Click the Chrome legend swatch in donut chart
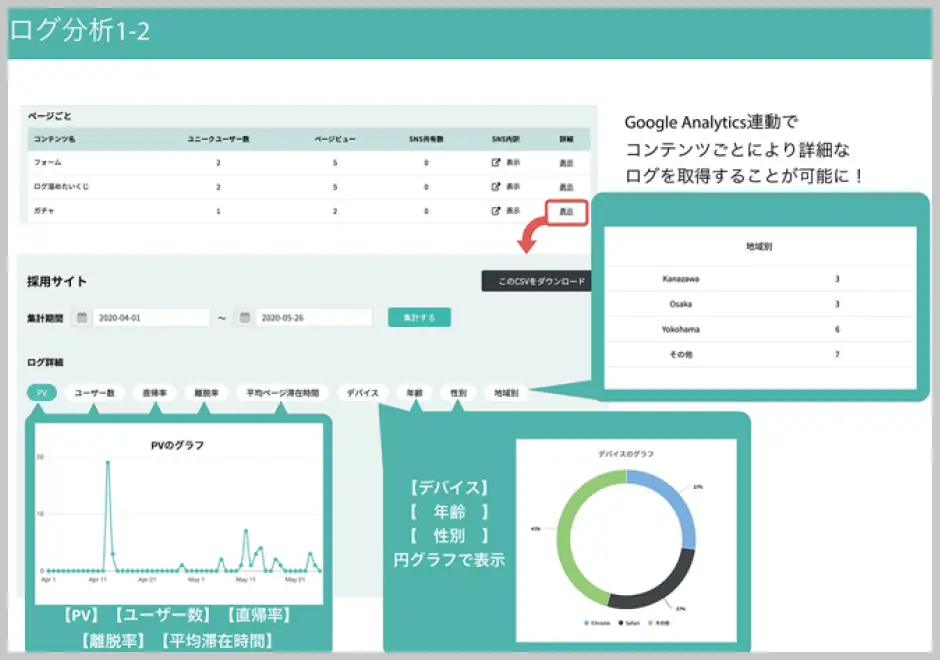 [585, 623]
